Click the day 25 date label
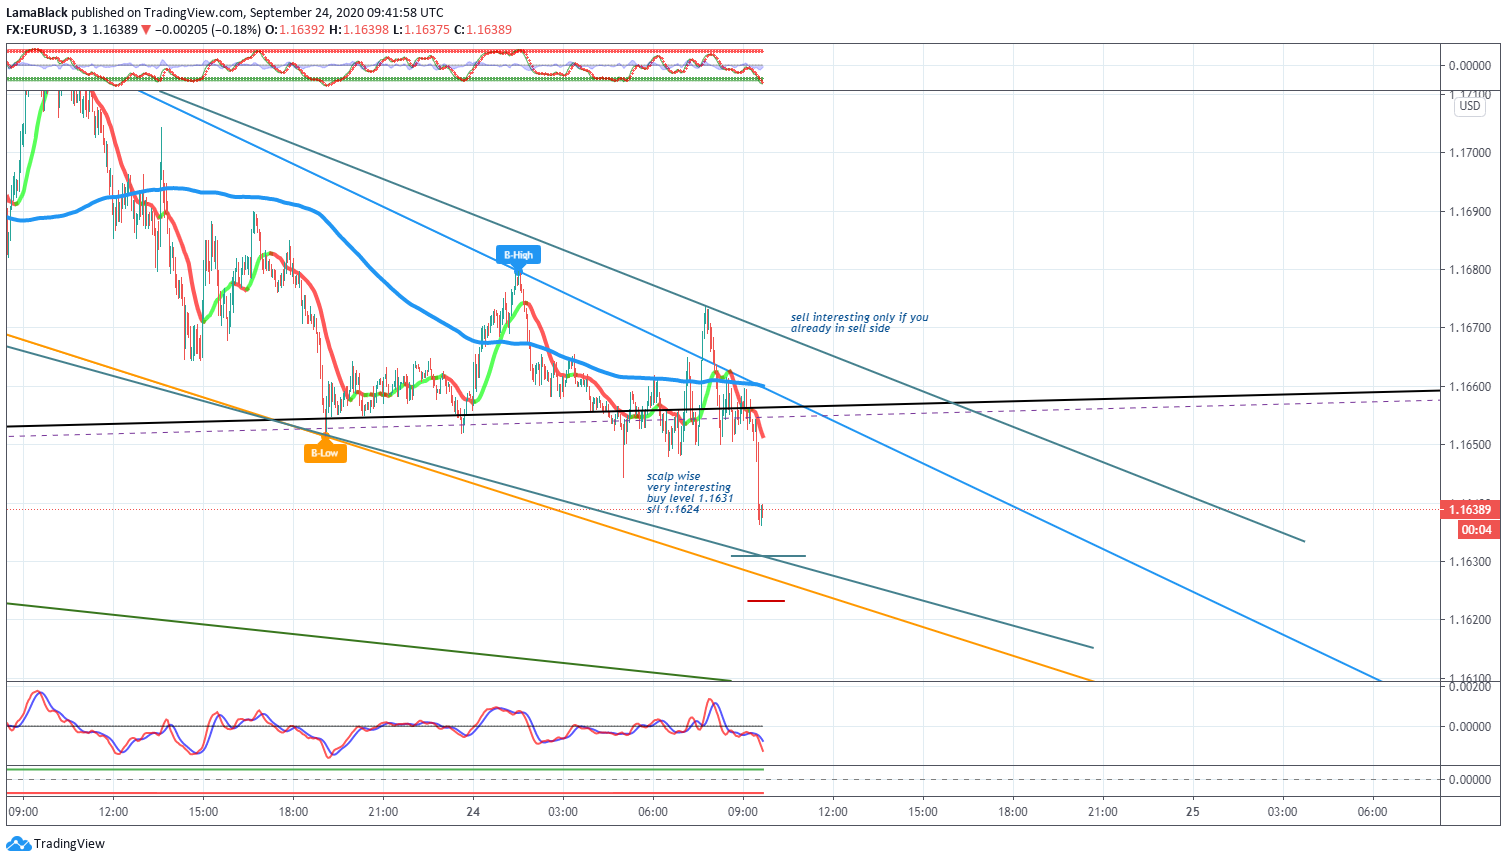The width and height of the screenshot is (1507, 862). (x=1193, y=812)
